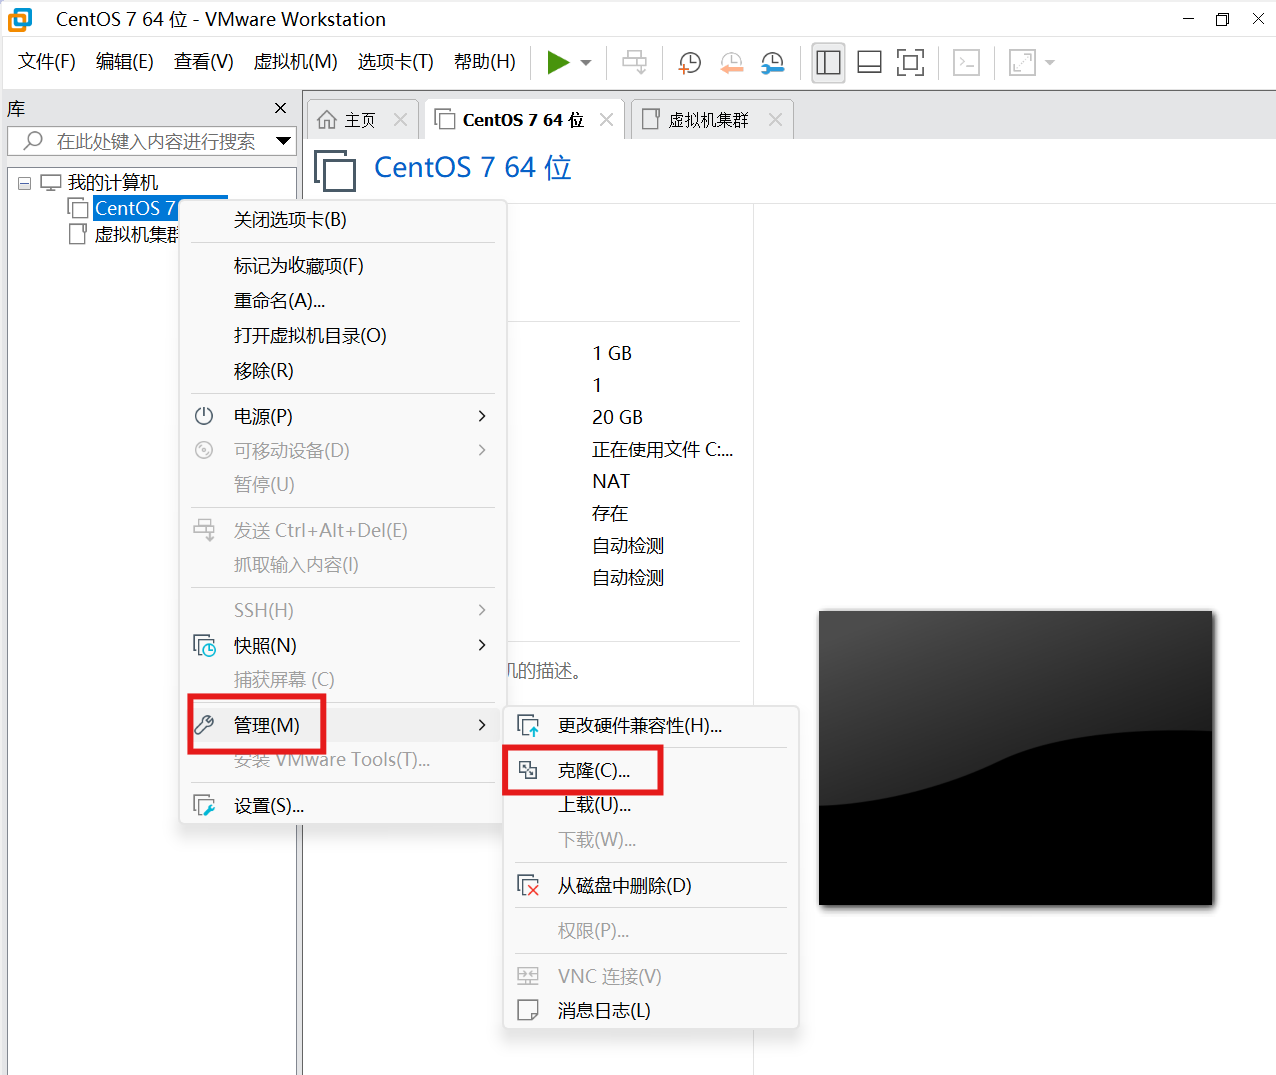
Task: Click the stretch guest display icon
Action: click(x=1022, y=62)
